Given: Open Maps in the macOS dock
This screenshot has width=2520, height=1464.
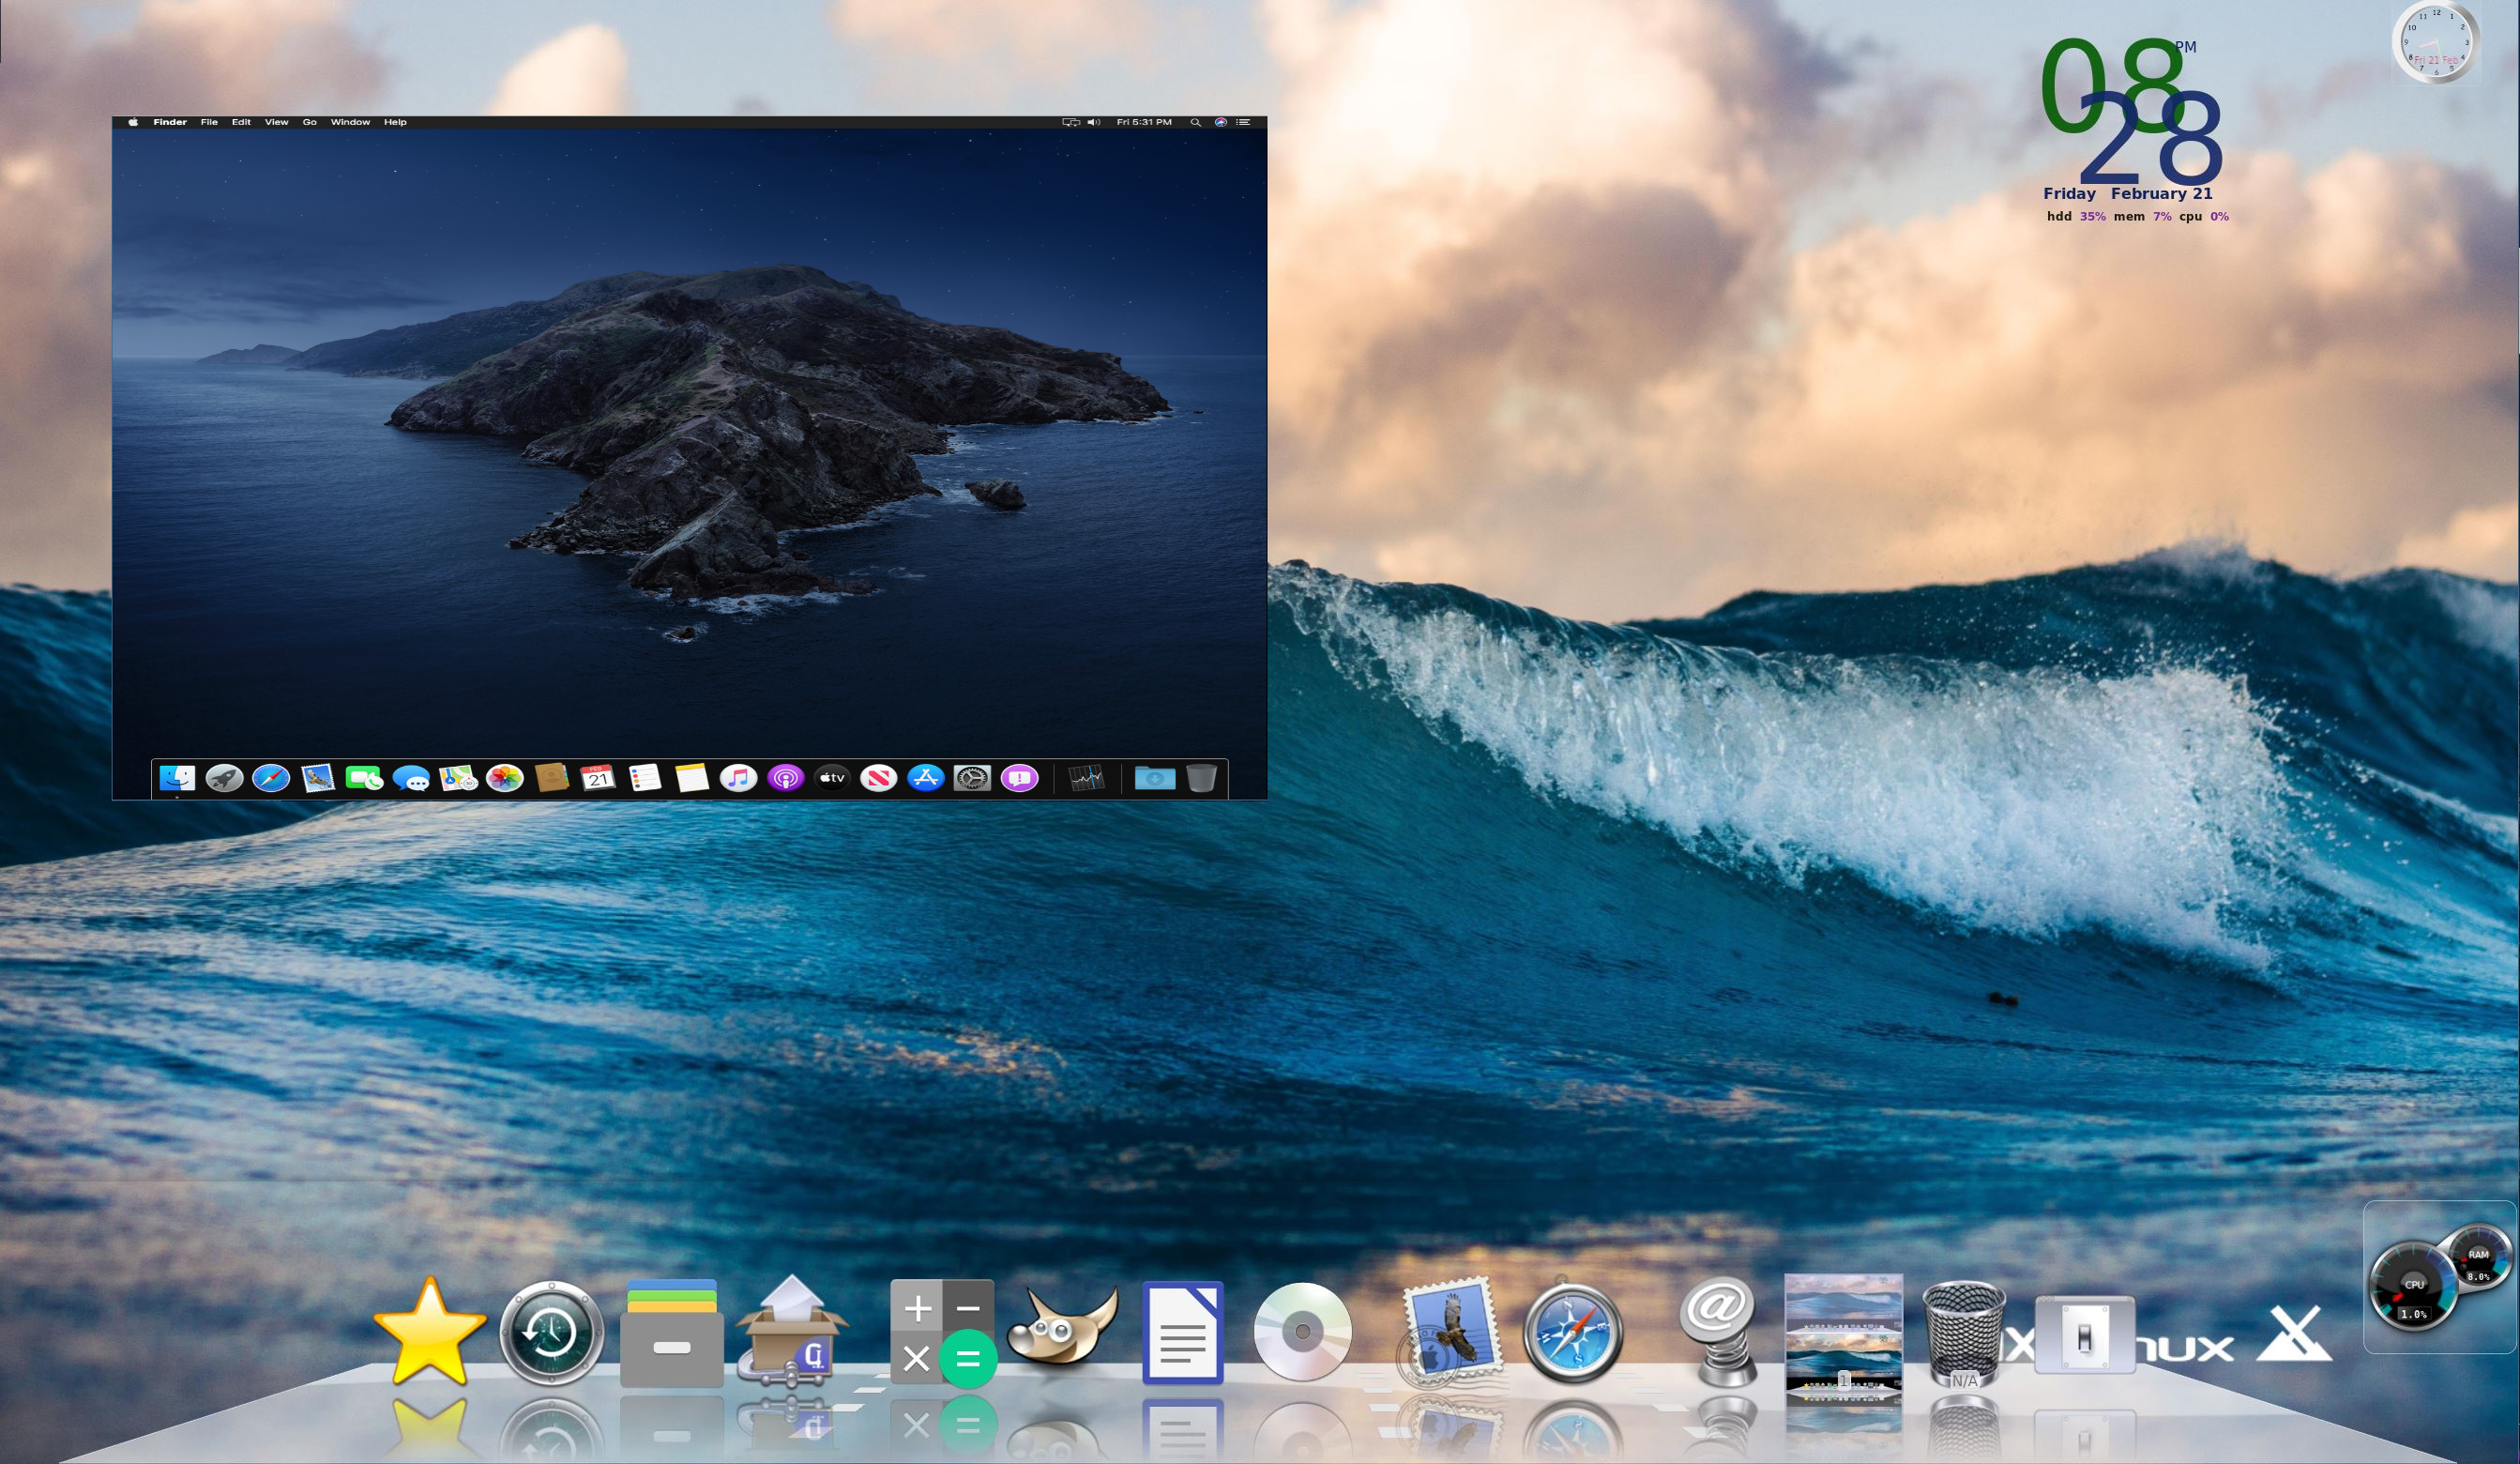Looking at the screenshot, I should point(458,777).
